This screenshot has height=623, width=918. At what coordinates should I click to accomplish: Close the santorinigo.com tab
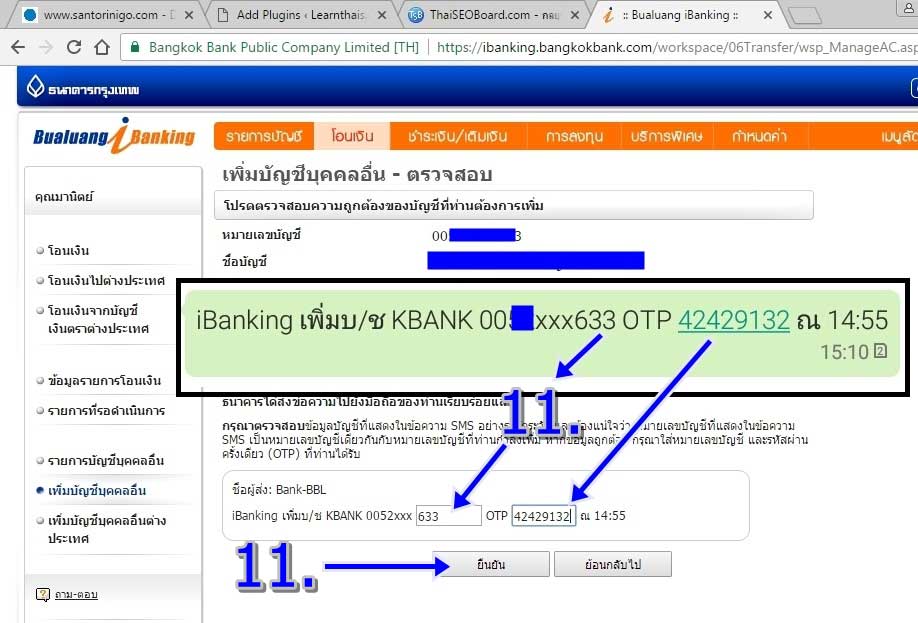pos(189,15)
